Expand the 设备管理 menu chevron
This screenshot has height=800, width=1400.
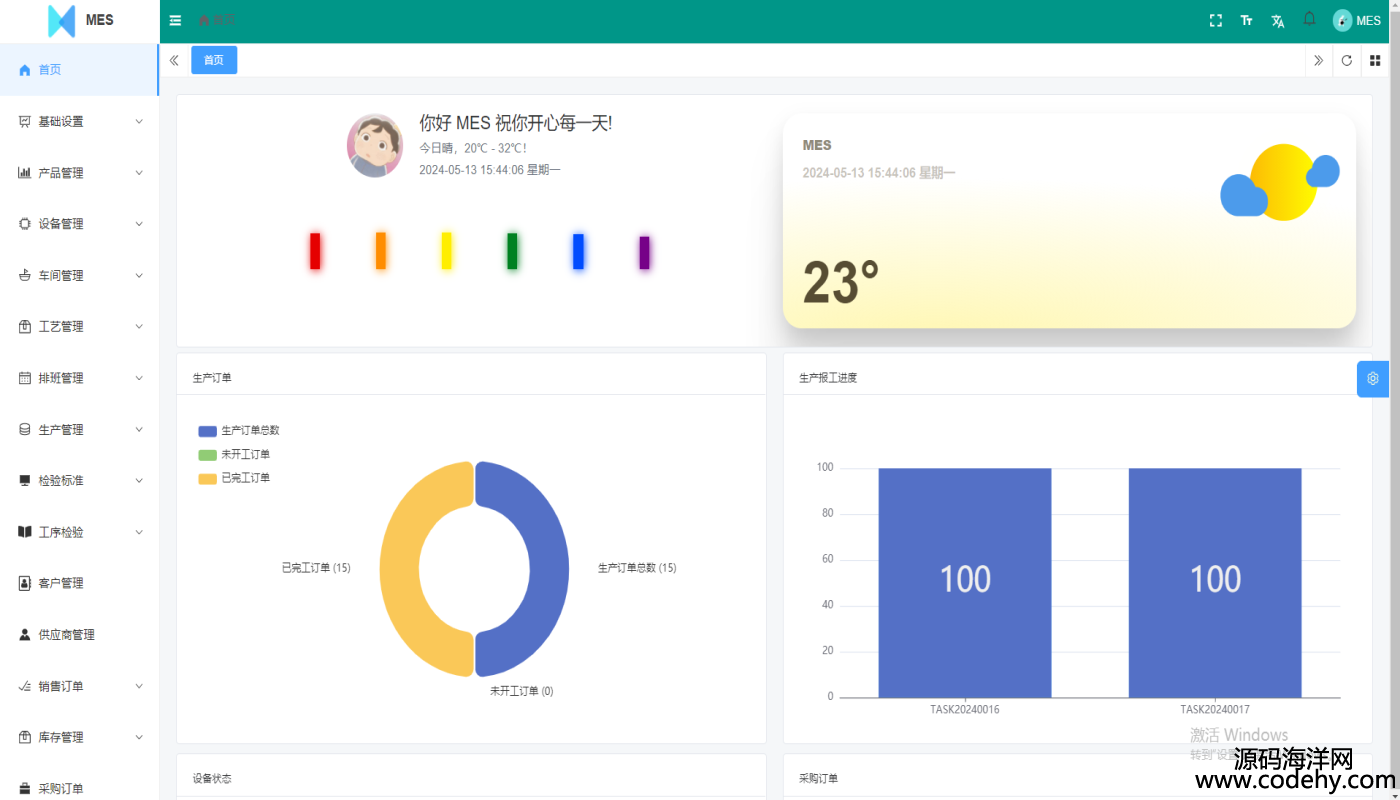pyautogui.click(x=139, y=224)
